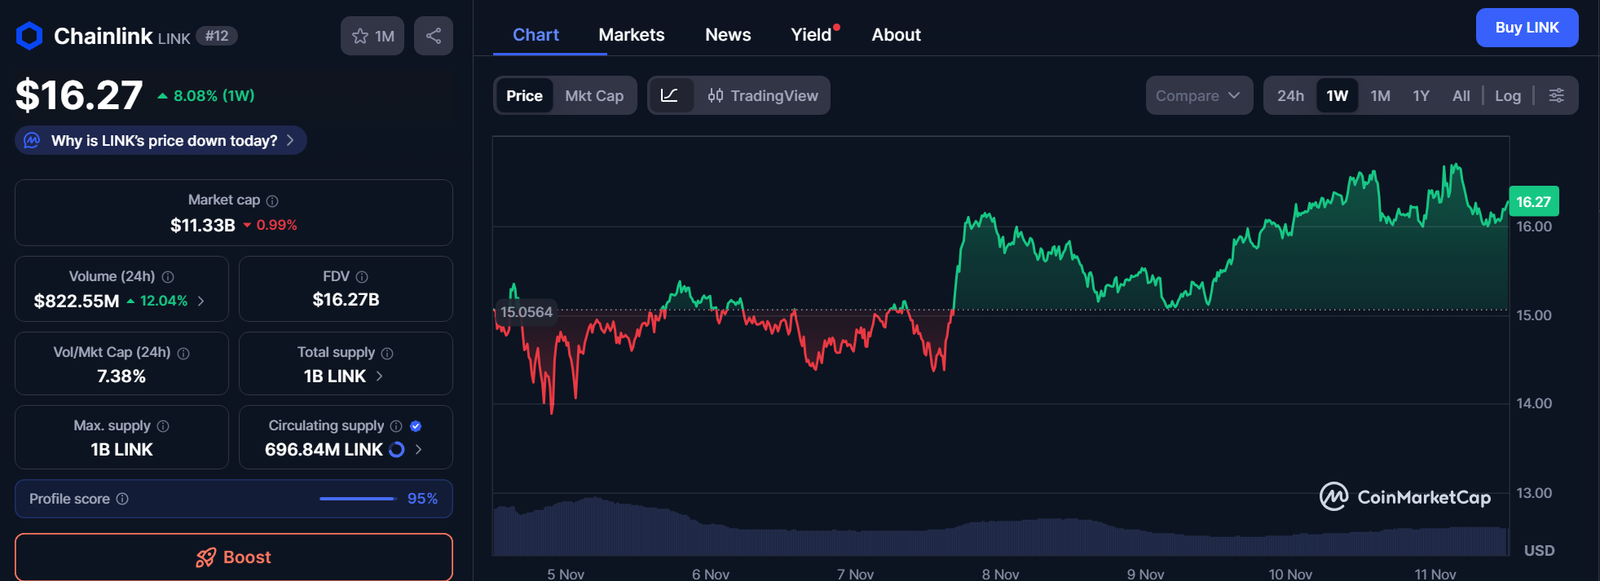Switch chart to Mkt Cap view

[594, 96]
